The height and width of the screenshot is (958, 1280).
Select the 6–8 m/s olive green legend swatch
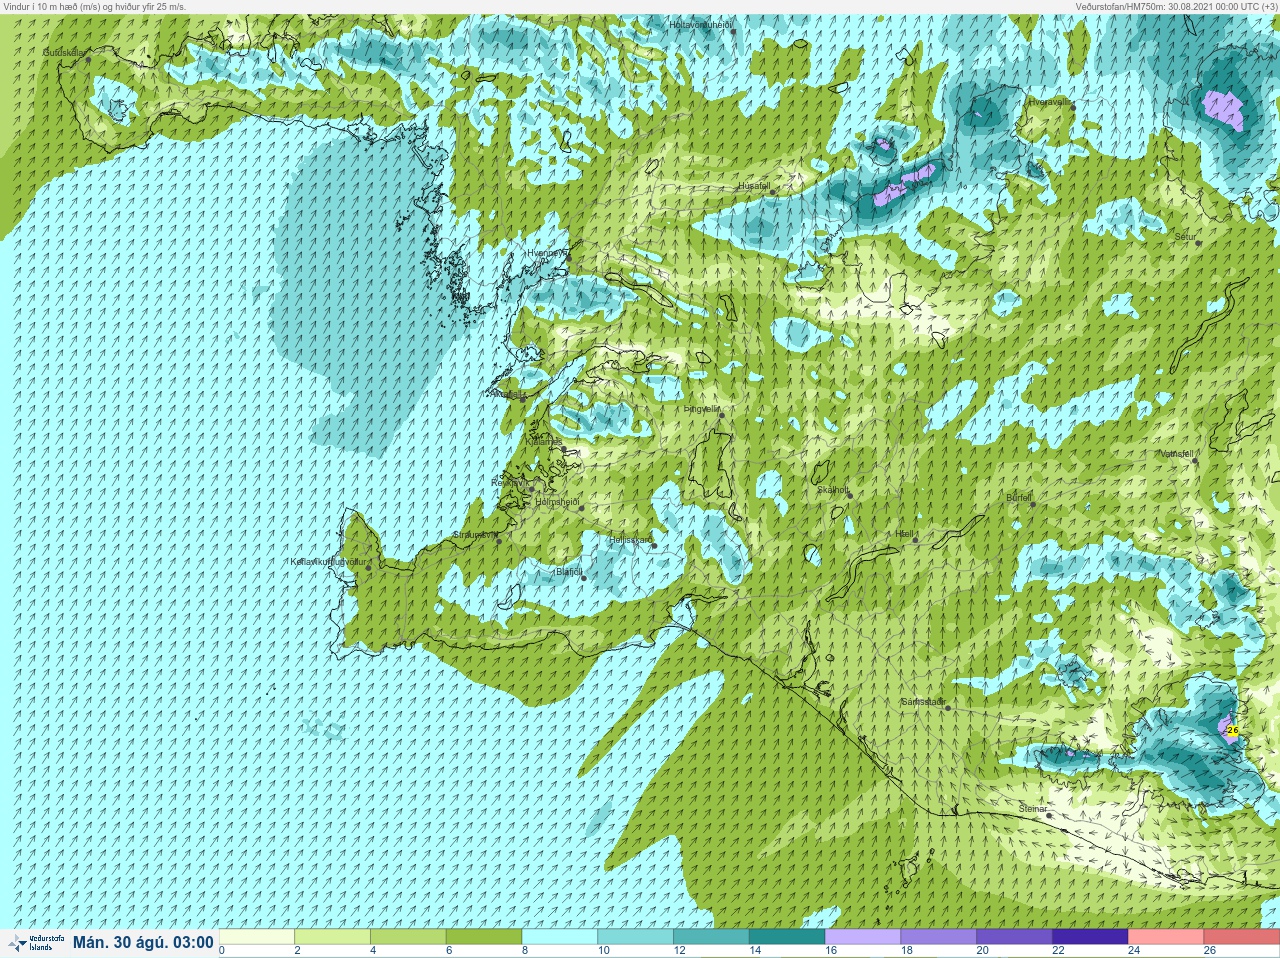484,937
